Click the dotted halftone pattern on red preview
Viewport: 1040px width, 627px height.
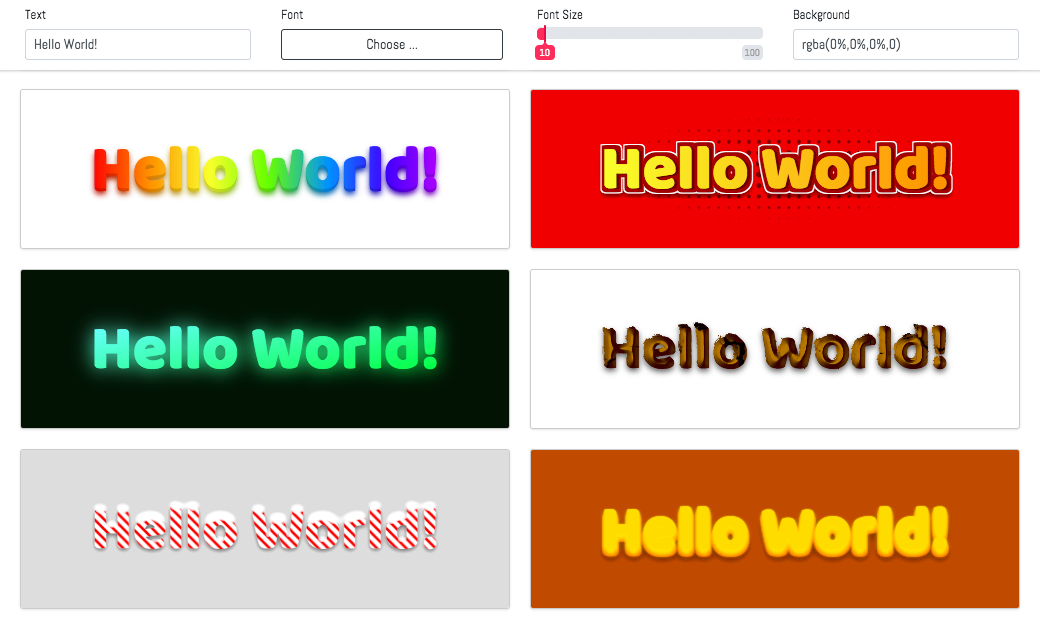click(790, 135)
